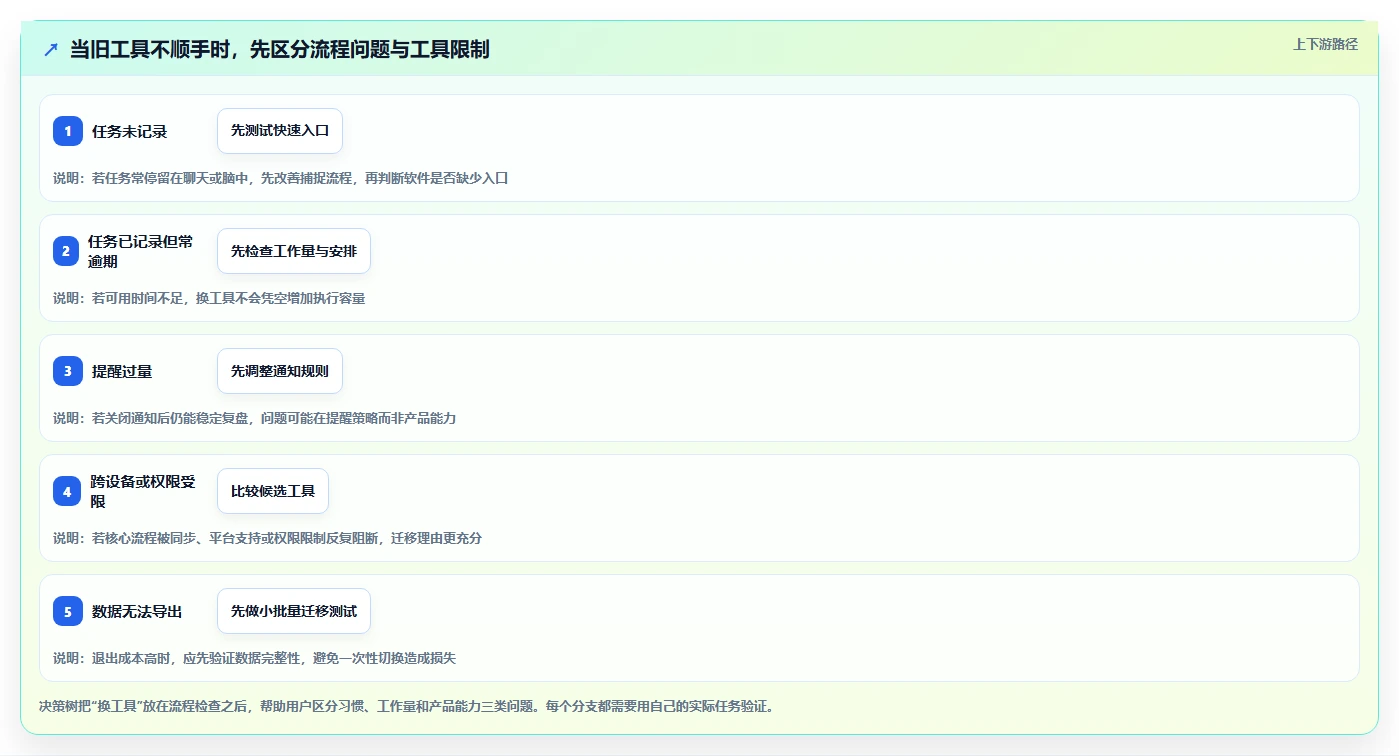Click the 比较候选工具 button
The height and width of the screenshot is (756, 1399).
point(273,491)
